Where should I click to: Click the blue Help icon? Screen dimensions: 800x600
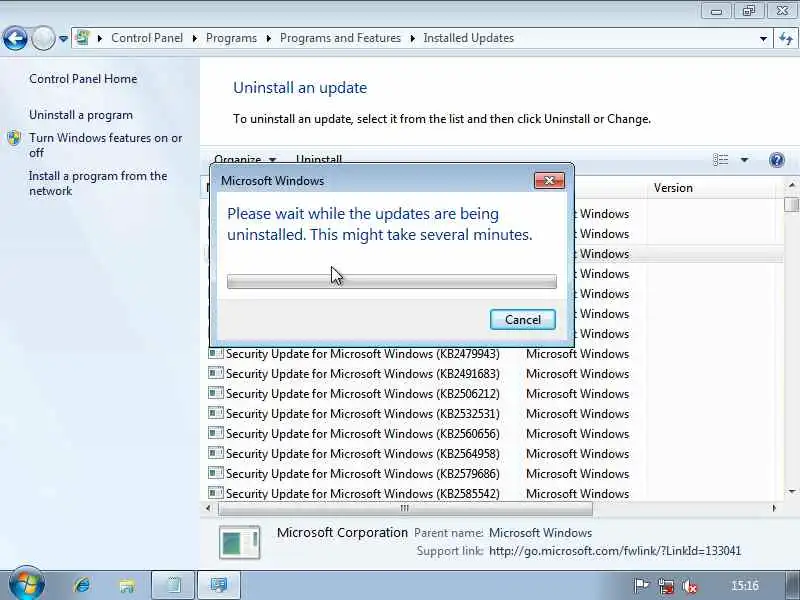pyautogui.click(x=777, y=160)
